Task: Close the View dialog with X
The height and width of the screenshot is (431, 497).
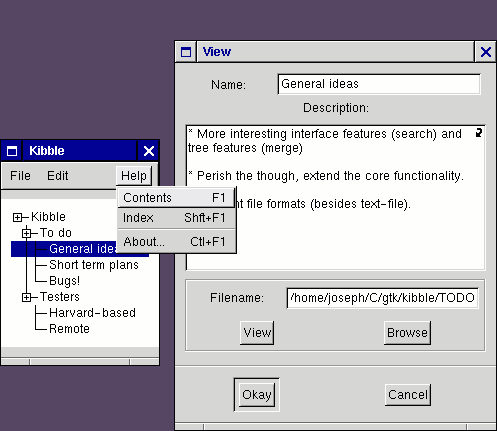Action: tap(486, 52)
